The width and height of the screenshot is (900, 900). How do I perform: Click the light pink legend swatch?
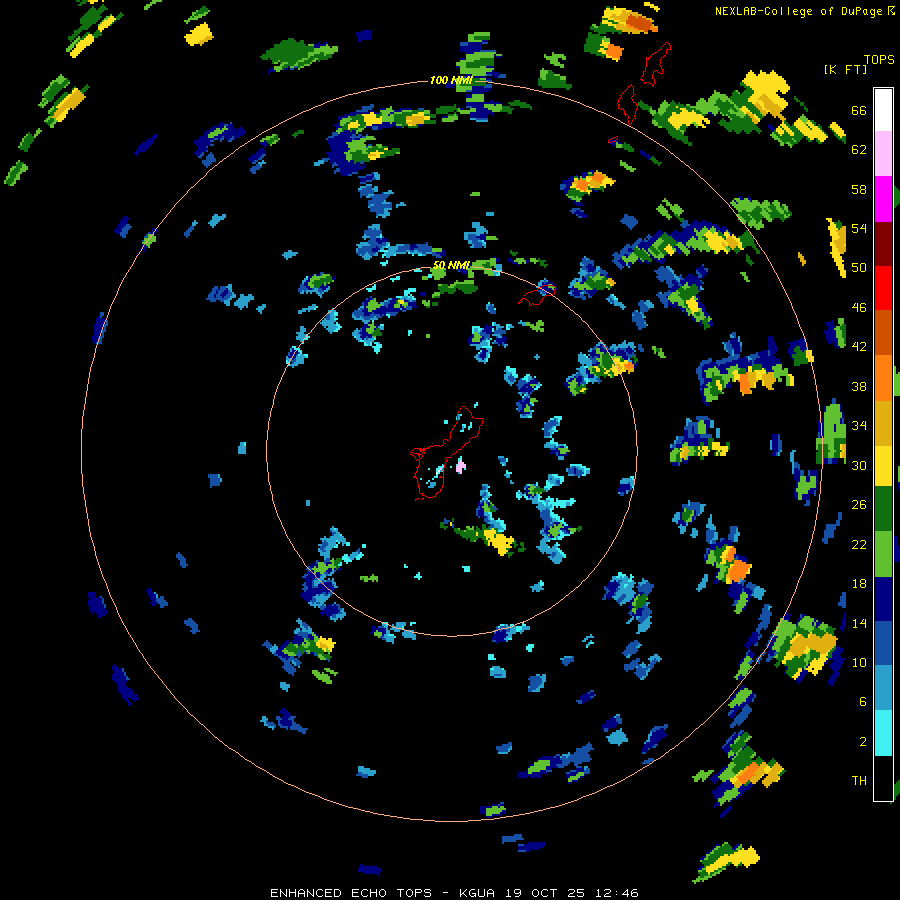pyautogui.click(x=883, y=153)
